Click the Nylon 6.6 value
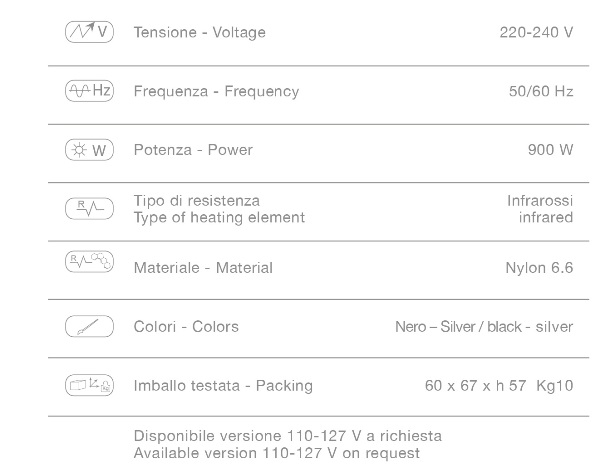 [540, 268]
